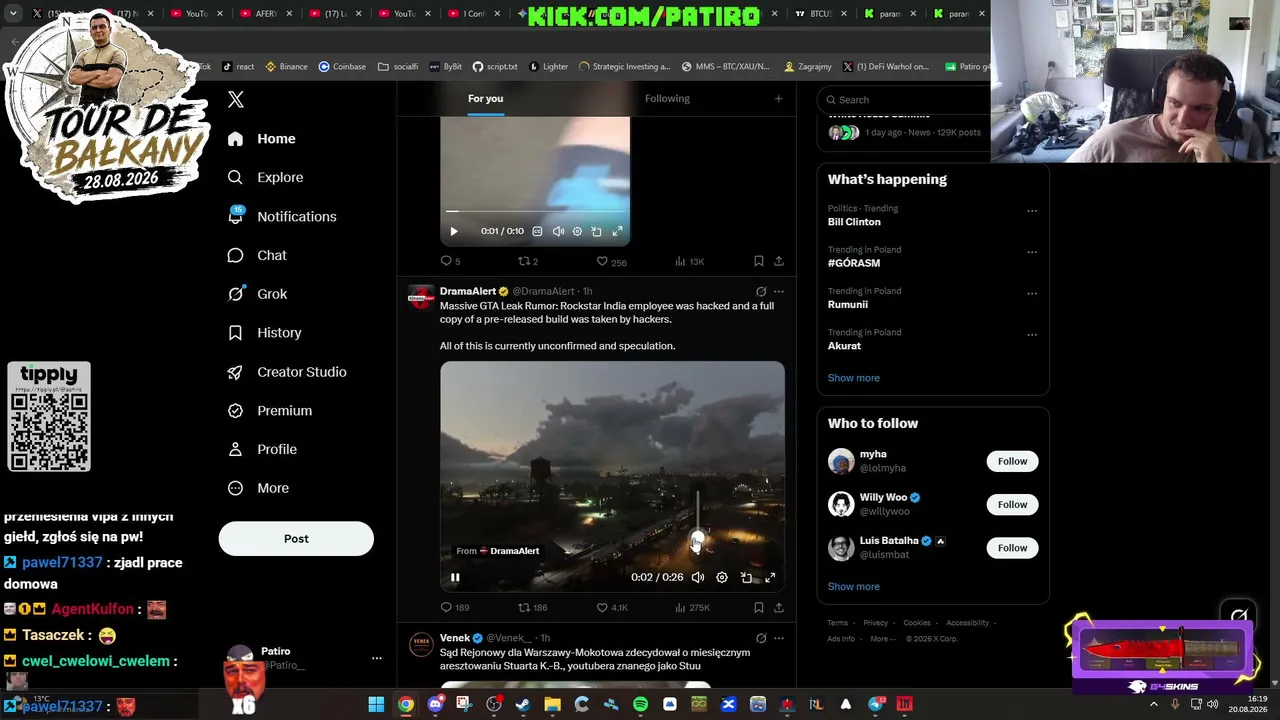Expand the More menu in the sidebar

[258, 488]
